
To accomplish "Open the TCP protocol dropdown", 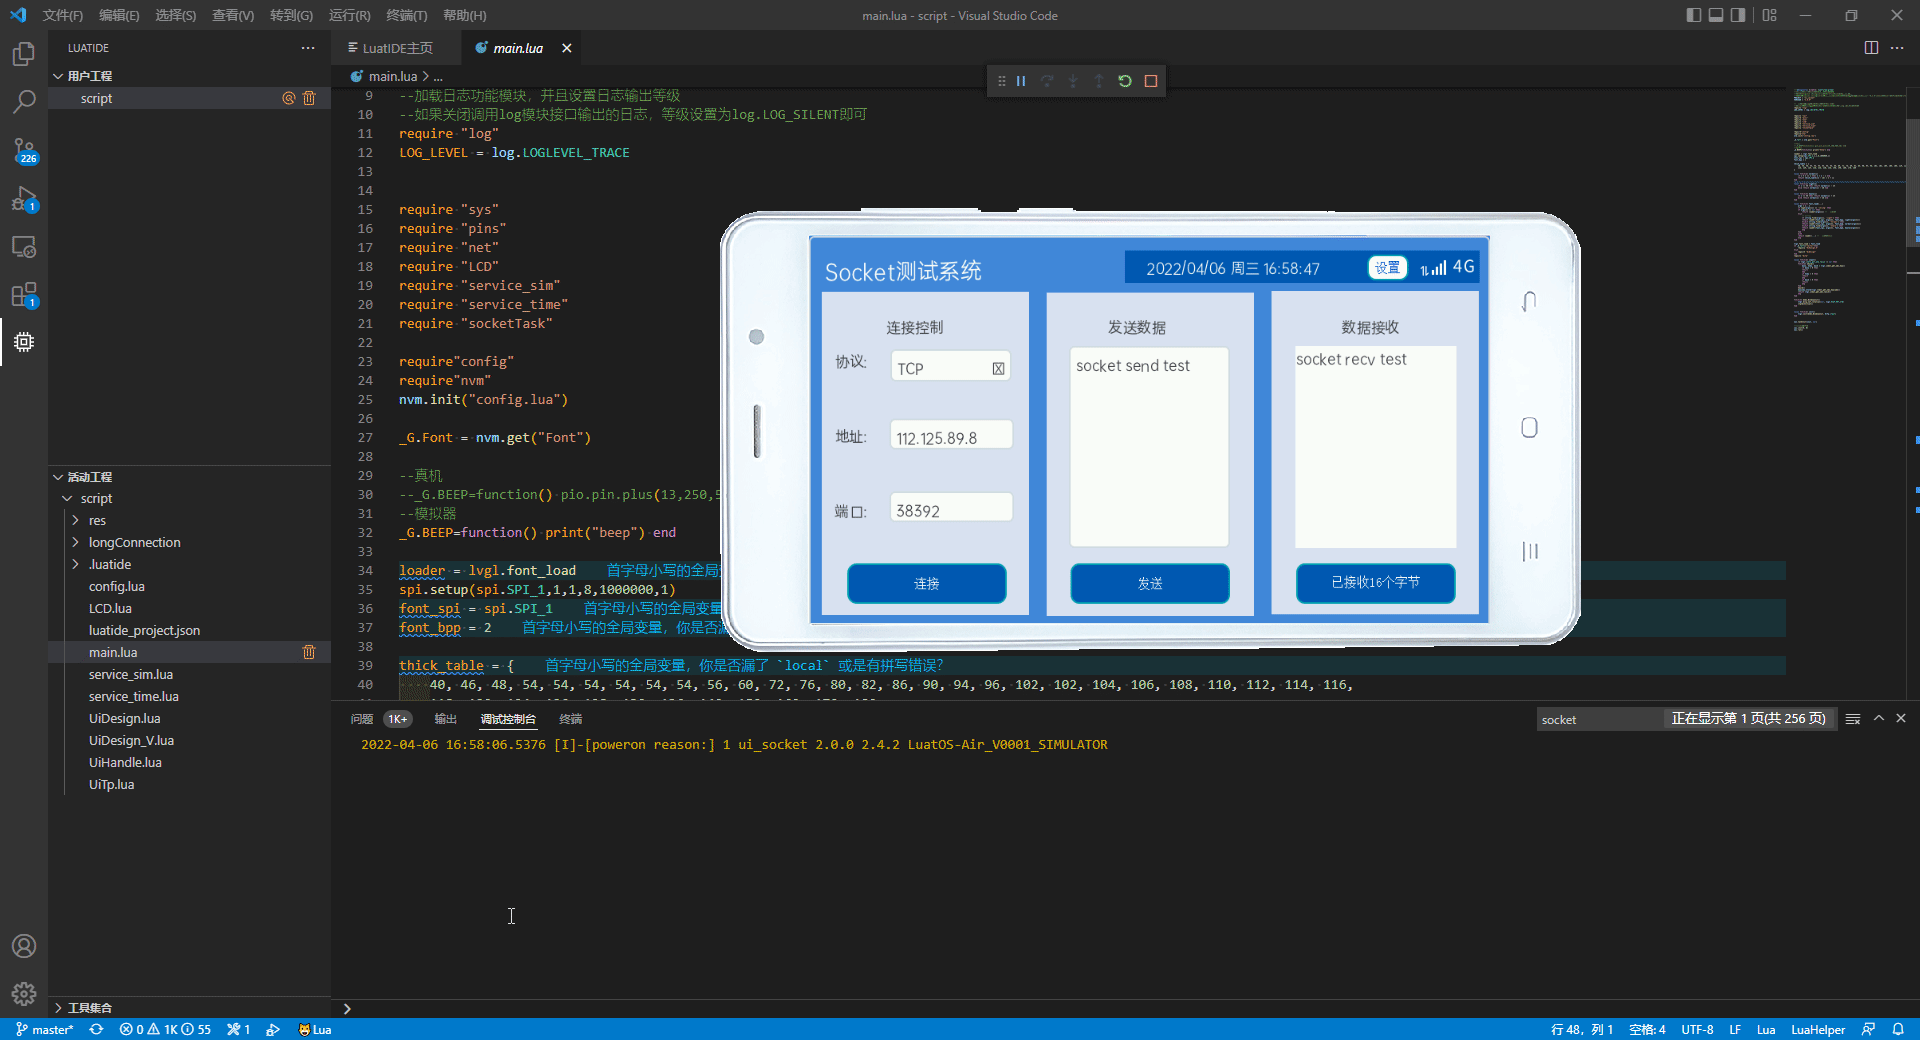I will pyautogui.click(x=950, y=368).
